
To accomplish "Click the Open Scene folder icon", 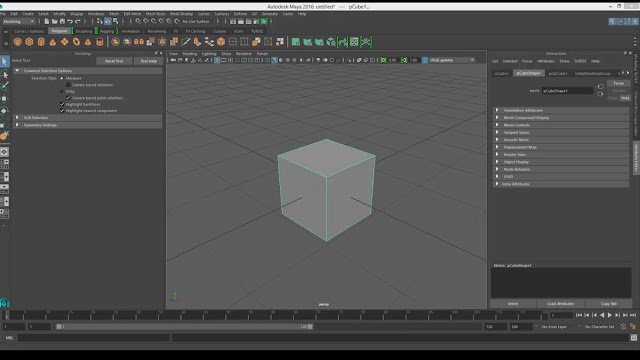I will [54, 21].
